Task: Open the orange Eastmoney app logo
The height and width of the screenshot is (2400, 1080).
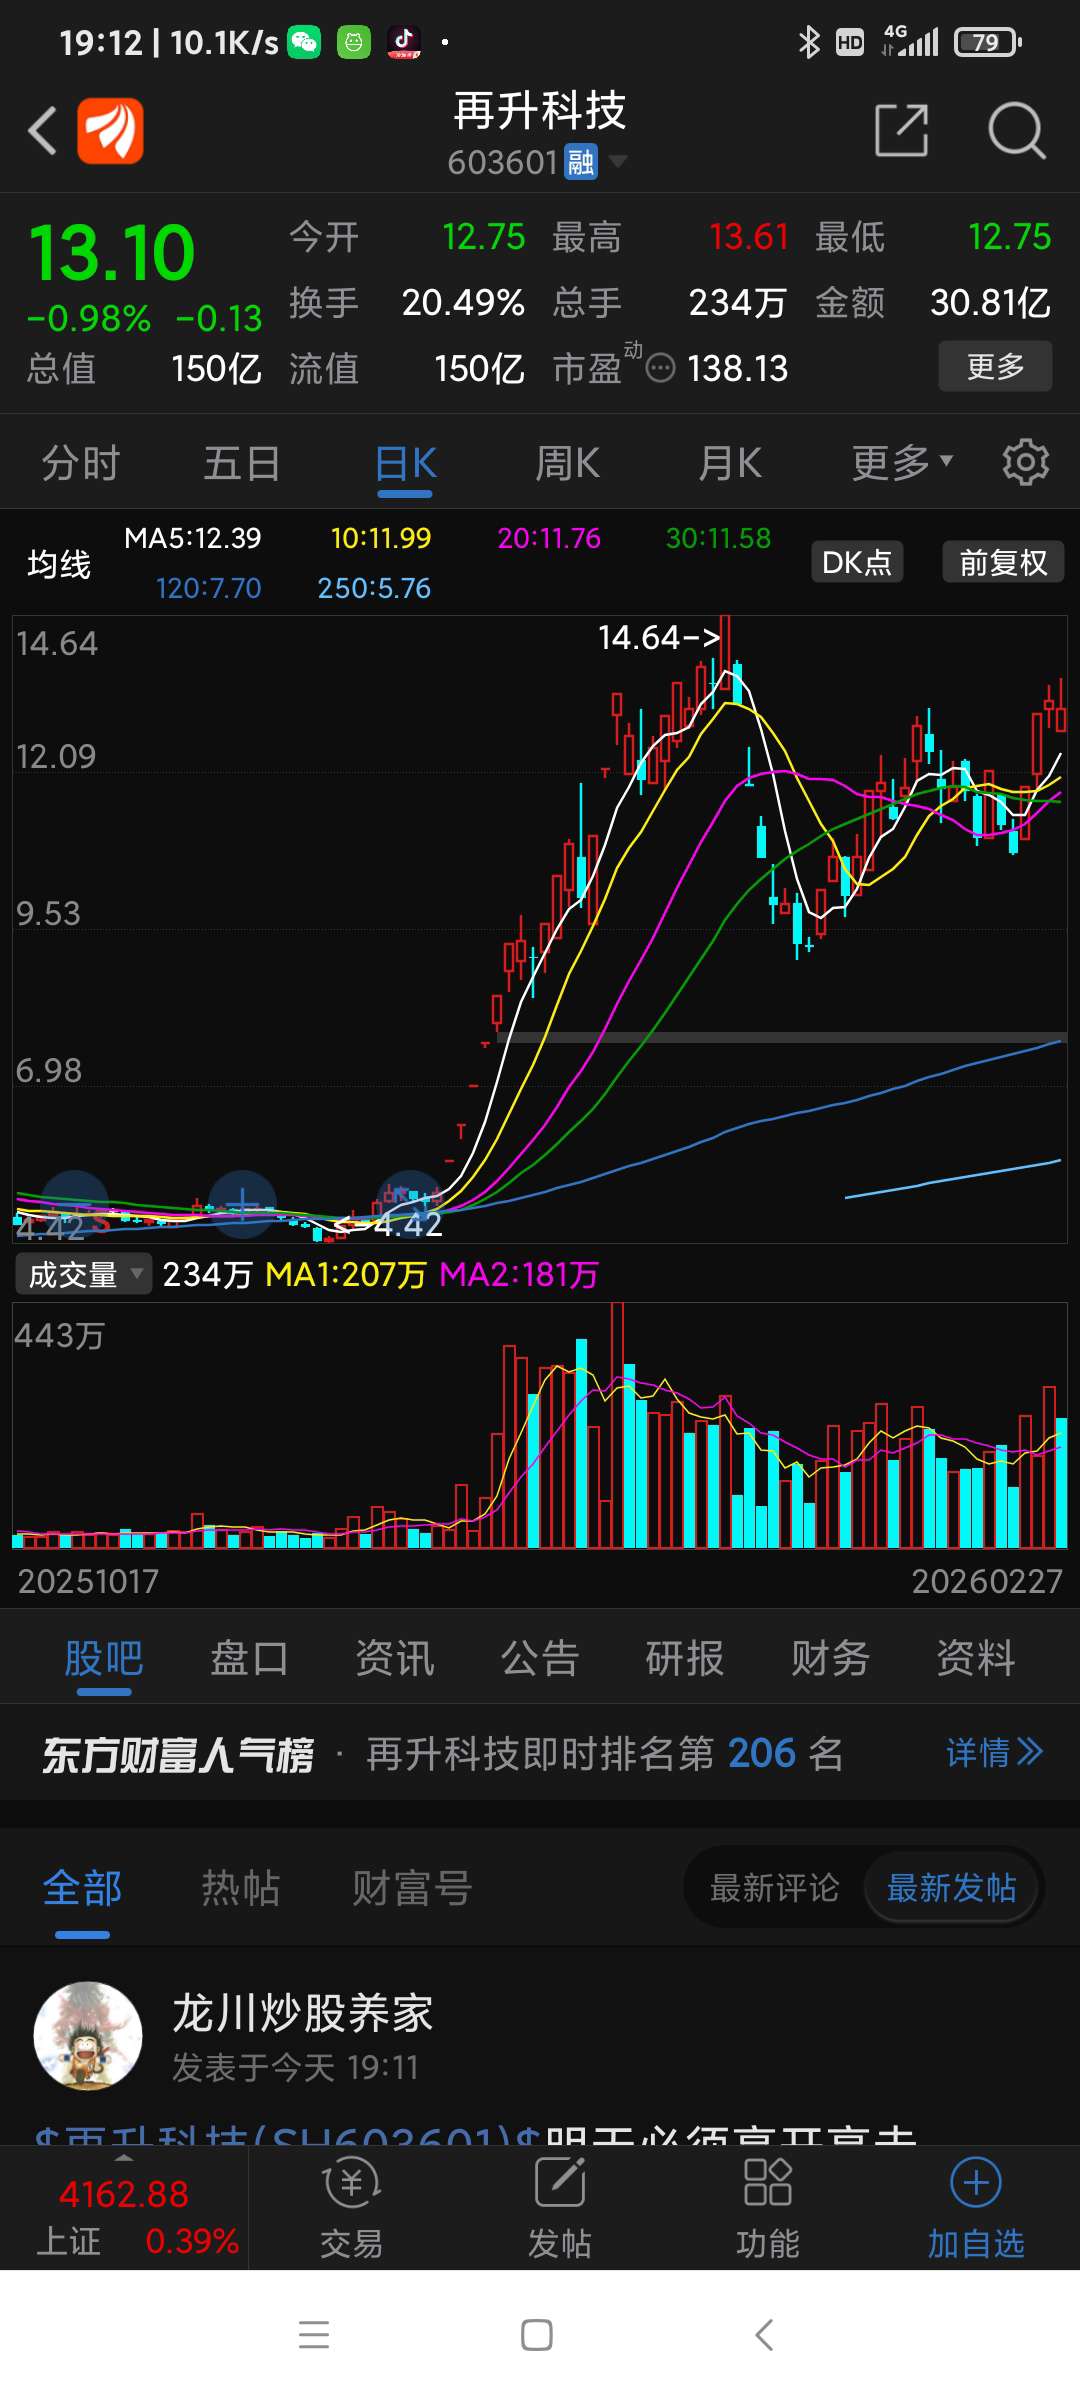Action: click(x=110, y=131)
